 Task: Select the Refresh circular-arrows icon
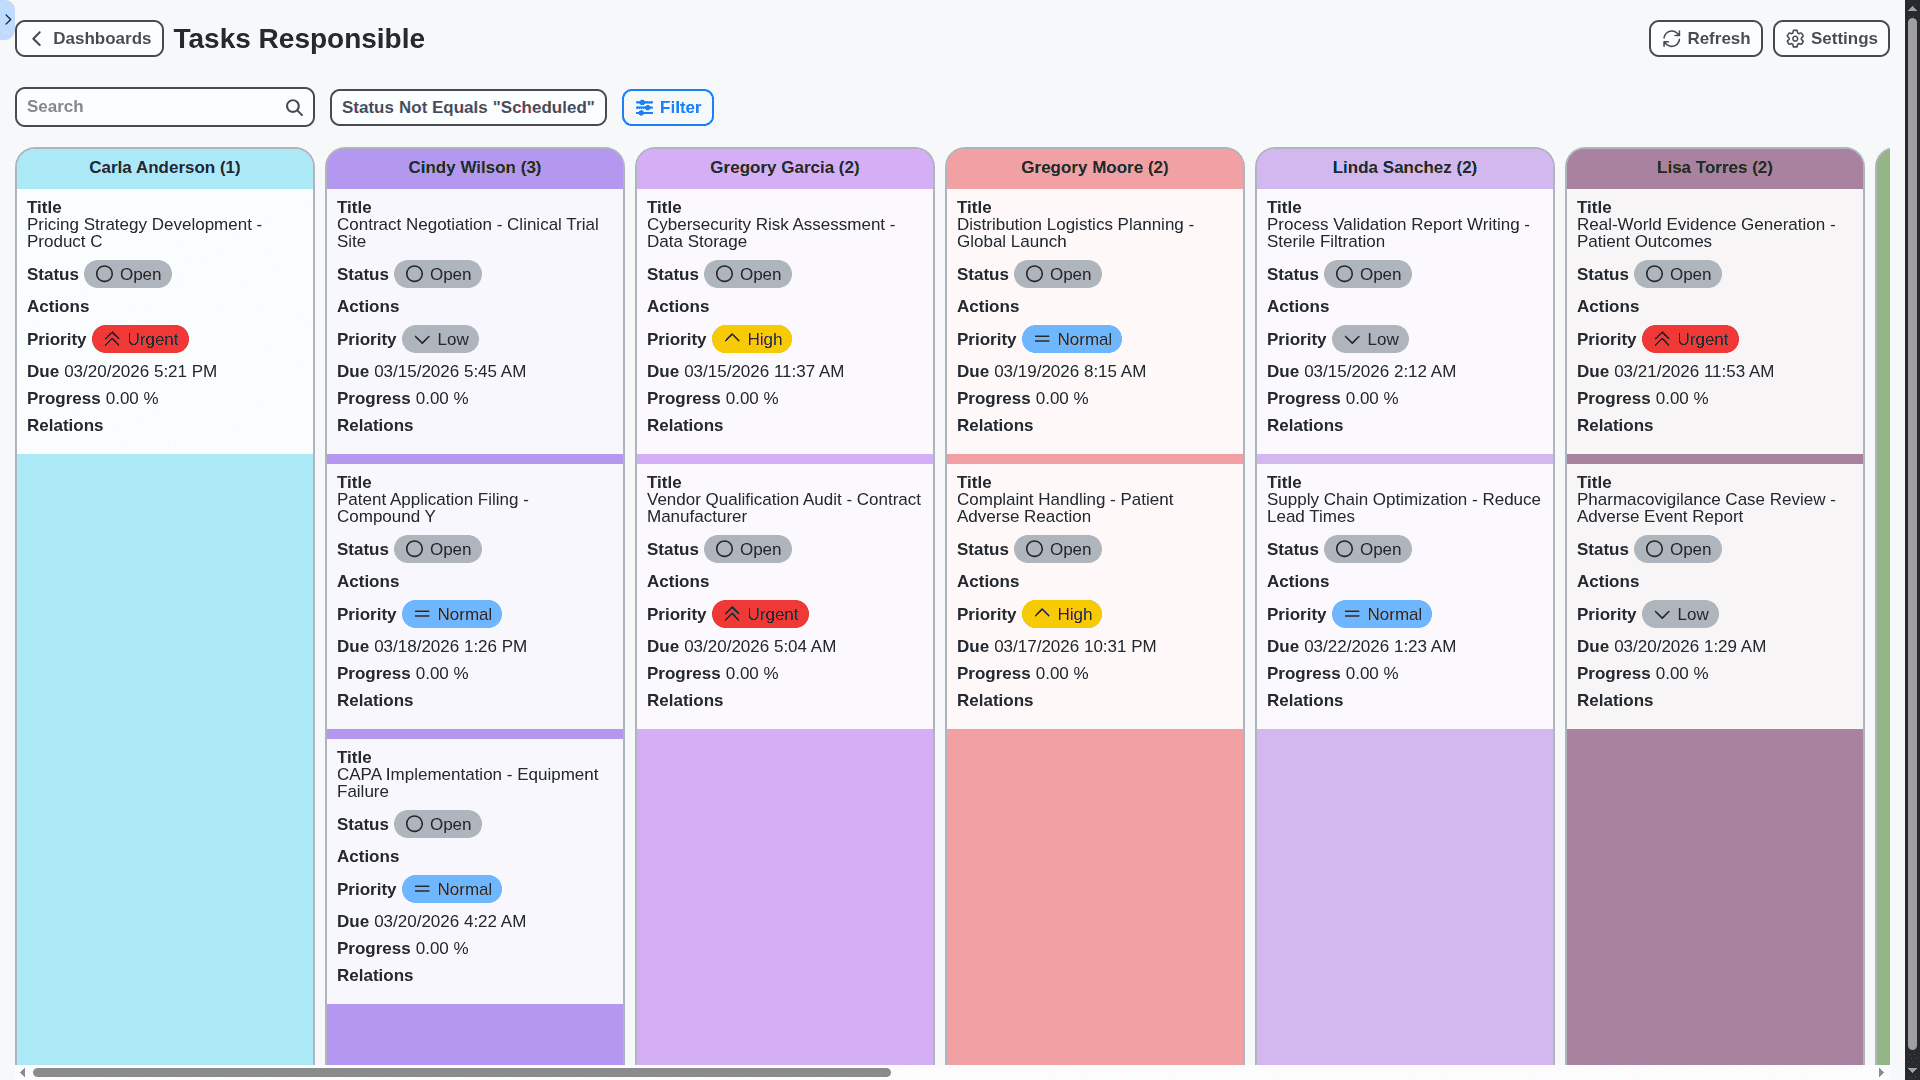tap(1672, 38)
